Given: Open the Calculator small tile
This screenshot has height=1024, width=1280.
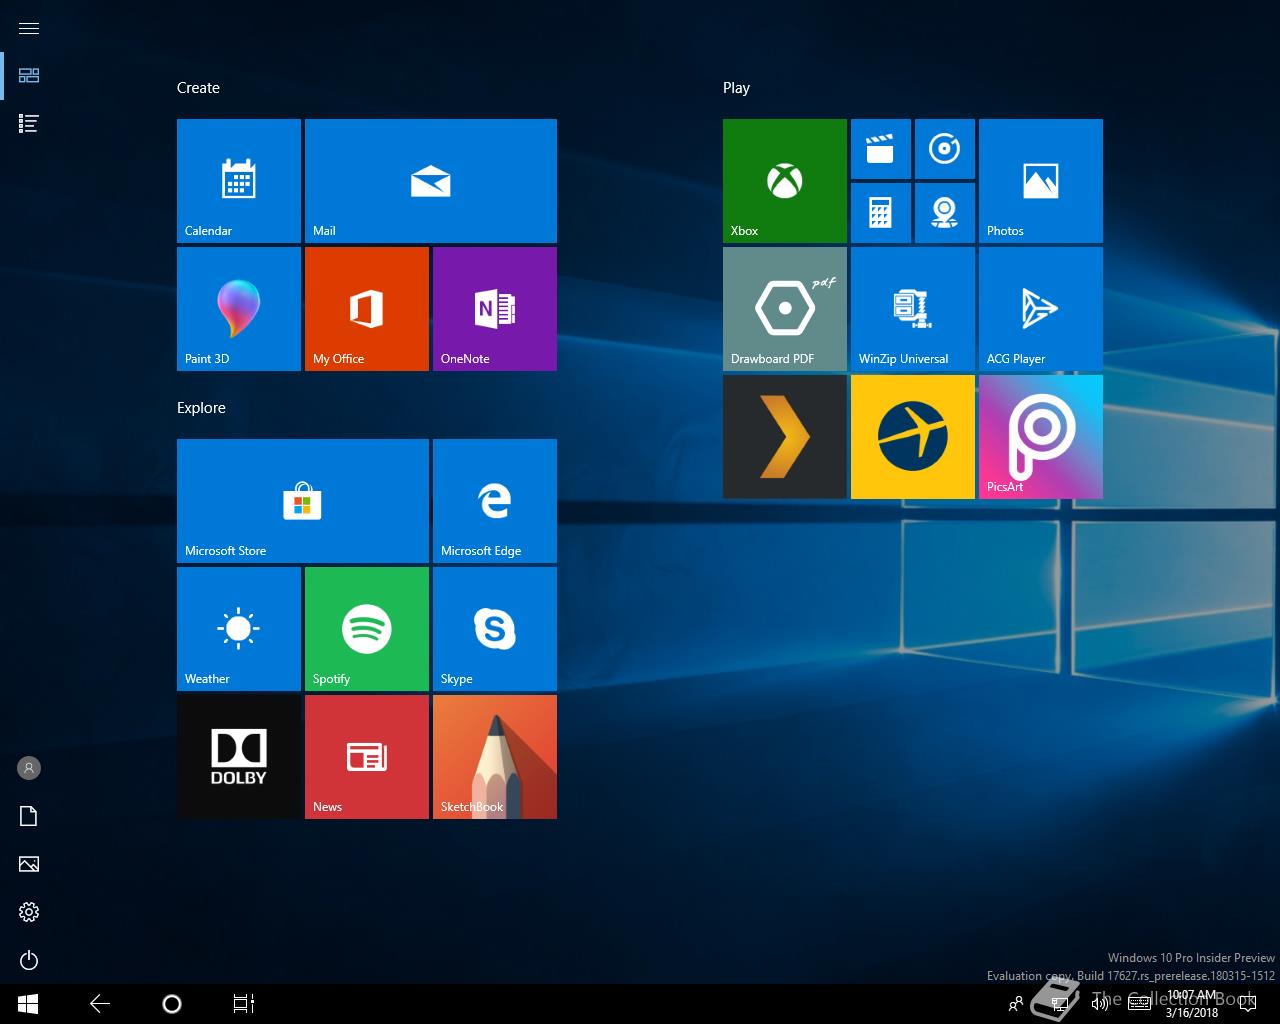Looking at the screenshot, I should (881, 213).
